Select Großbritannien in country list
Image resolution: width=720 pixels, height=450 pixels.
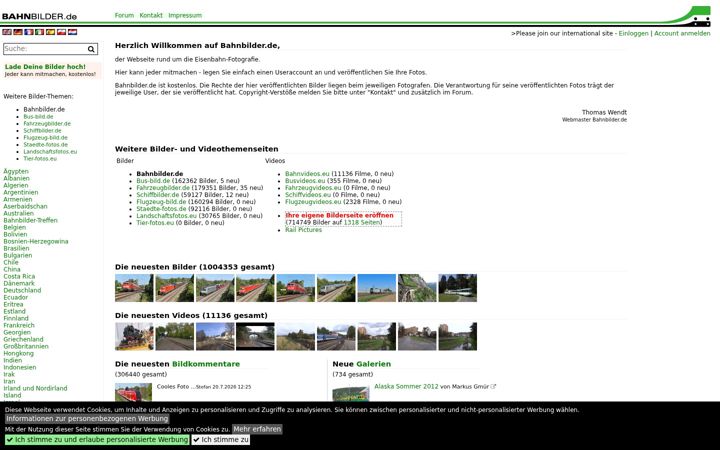click(26, 347)
